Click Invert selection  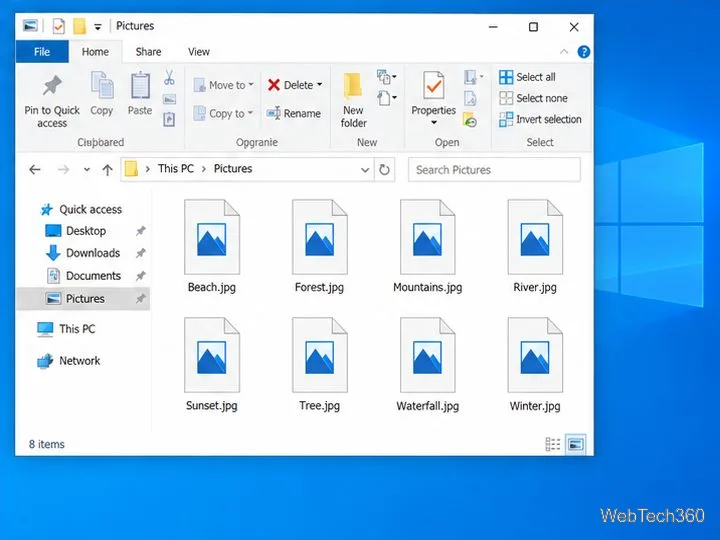pyautogui.click(x=540, y=119)
